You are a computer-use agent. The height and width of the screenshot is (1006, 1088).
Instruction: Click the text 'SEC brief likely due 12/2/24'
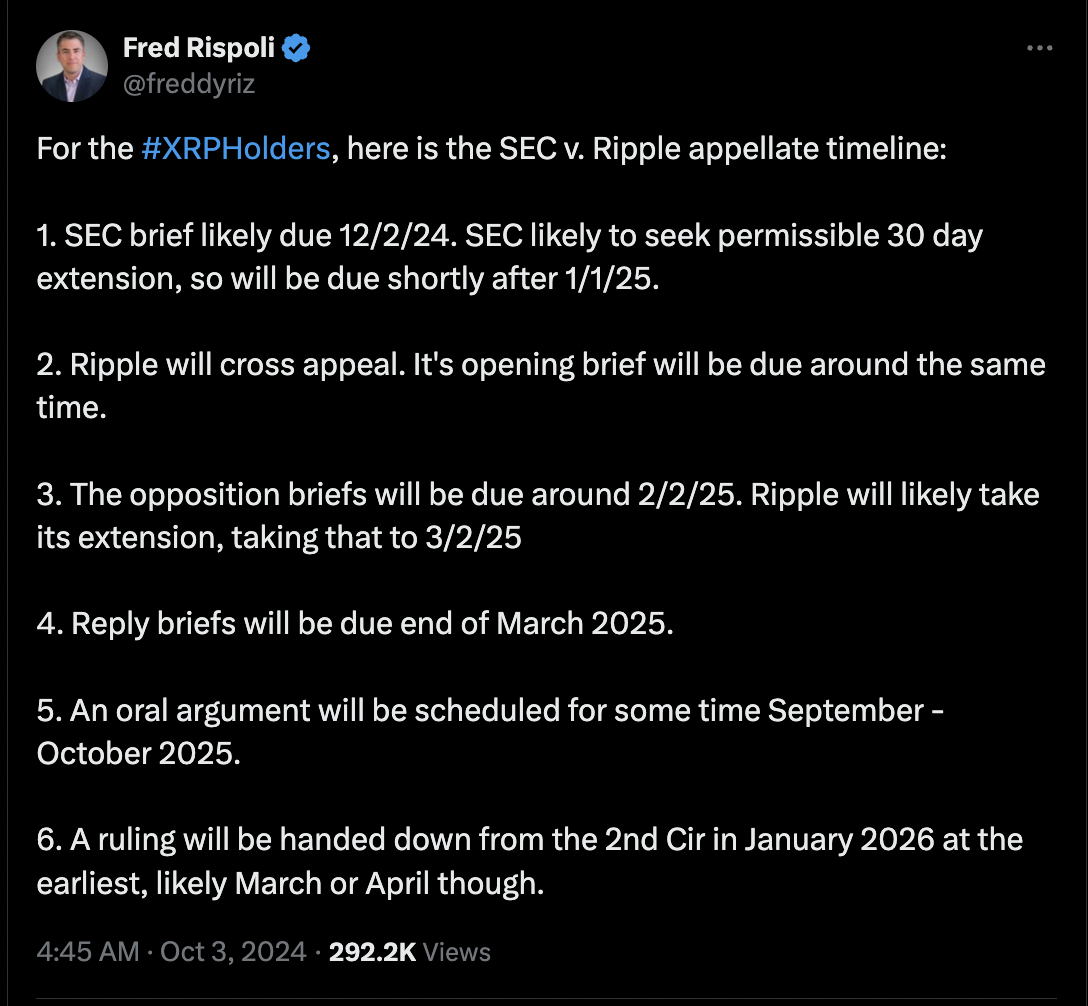pyautogui.click(x=257, y=236)
